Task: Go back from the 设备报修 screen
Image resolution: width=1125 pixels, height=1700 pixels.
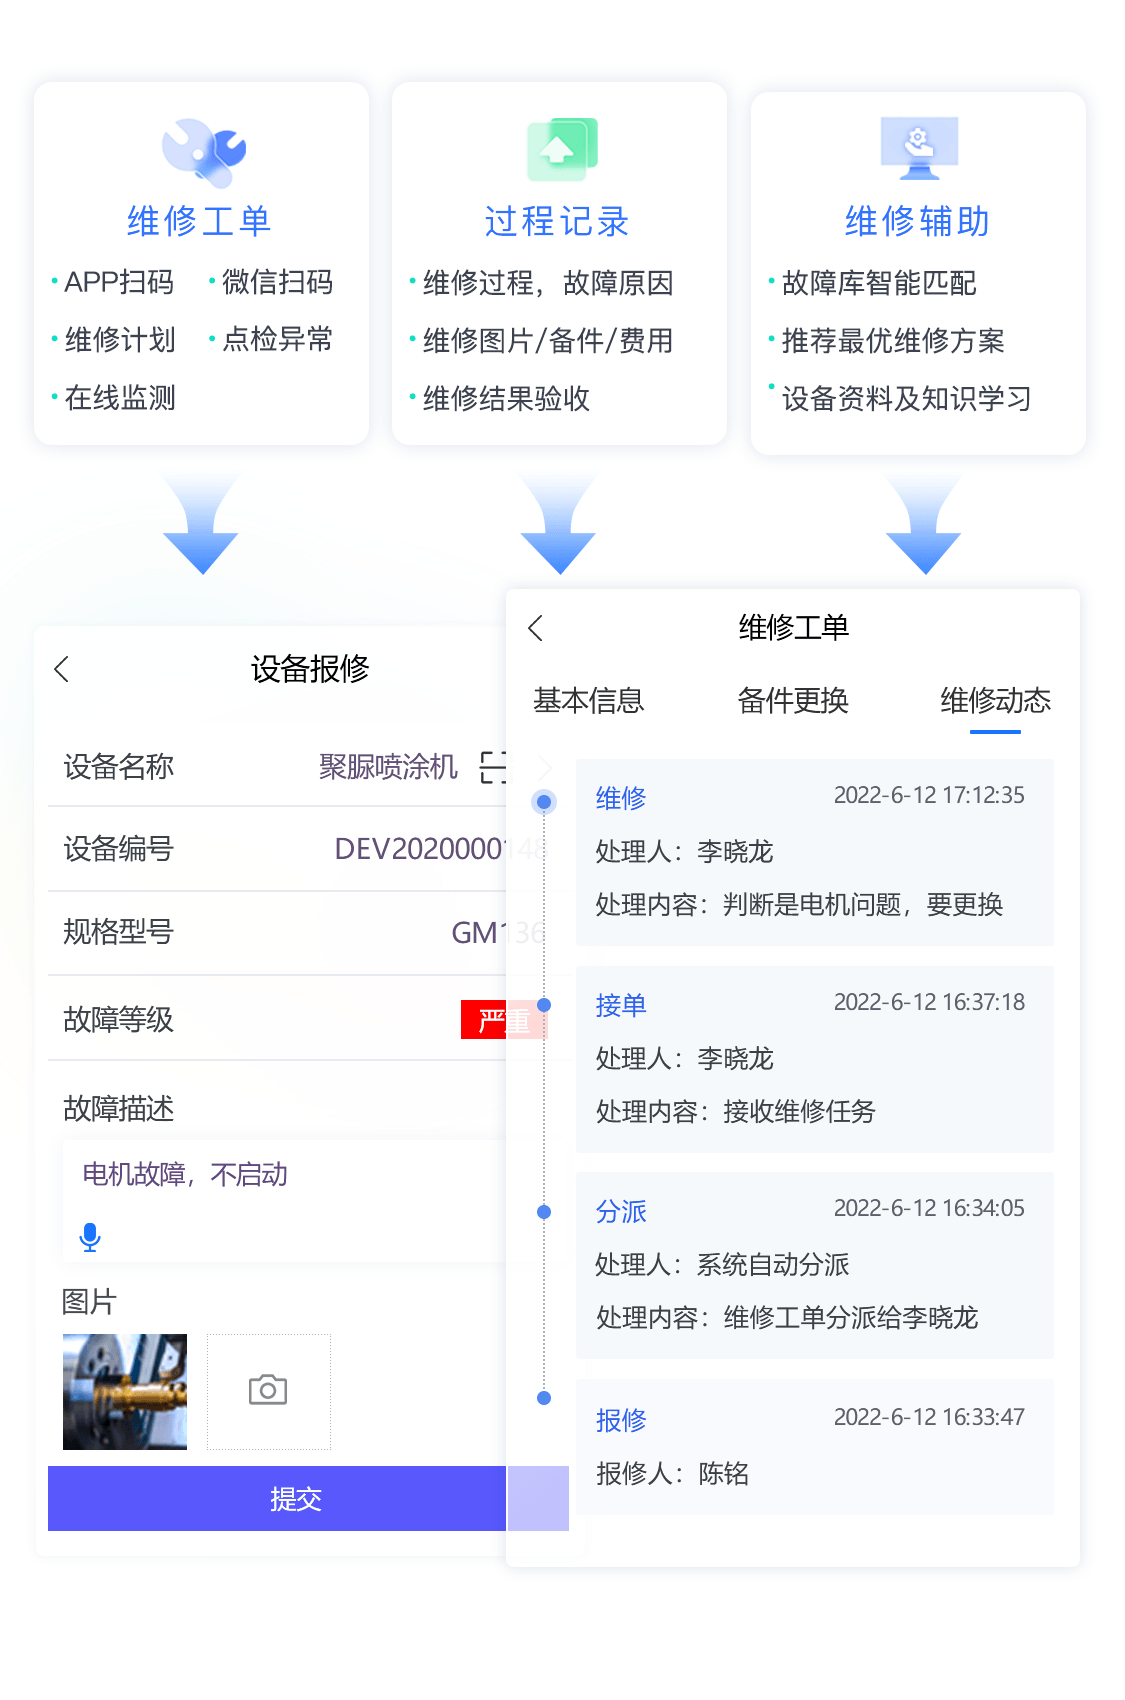Action: (62, 669)
